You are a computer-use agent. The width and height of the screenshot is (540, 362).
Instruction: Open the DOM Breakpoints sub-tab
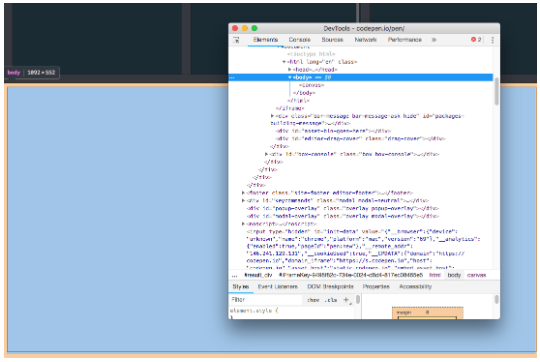click(x=330, y=287)
